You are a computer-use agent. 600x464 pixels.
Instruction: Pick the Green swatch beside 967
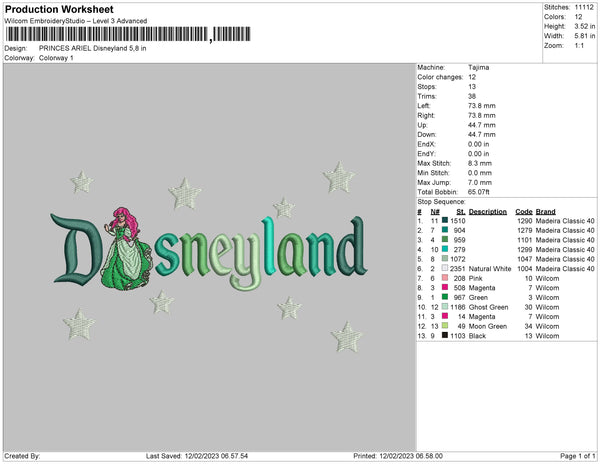click(x=445, y=297)
